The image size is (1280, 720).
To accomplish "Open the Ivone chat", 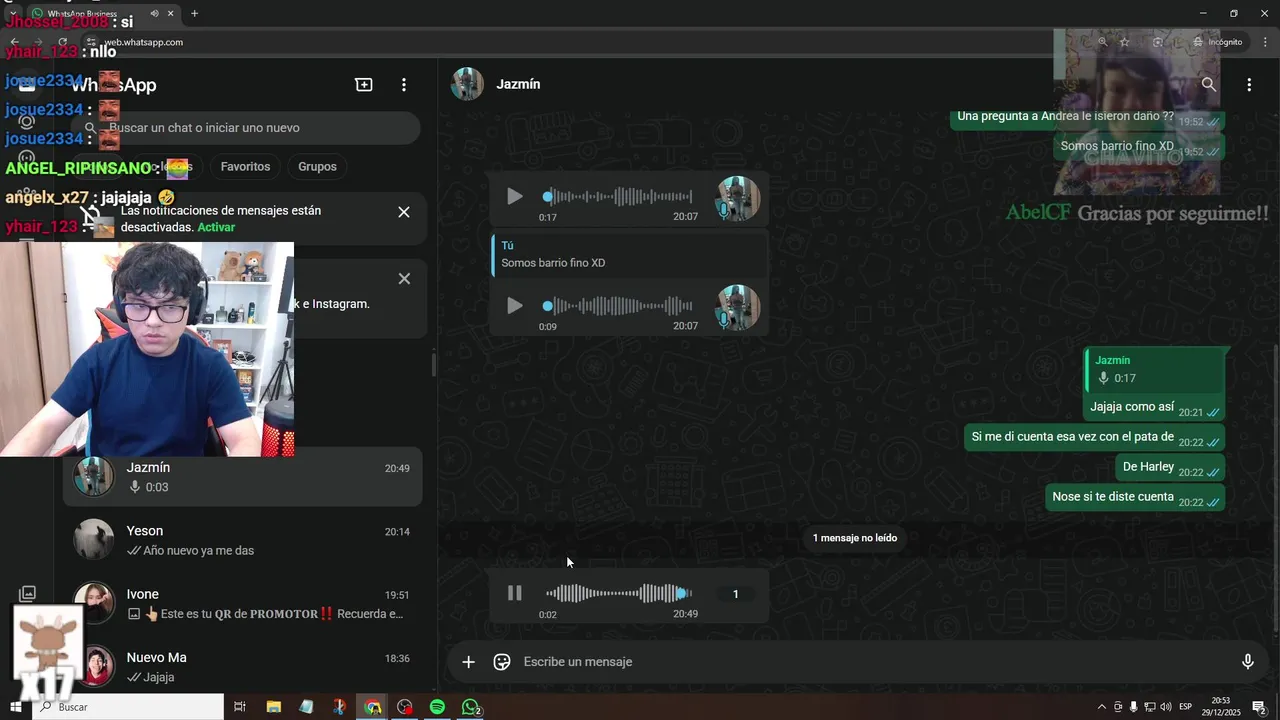I will [242, 603].
